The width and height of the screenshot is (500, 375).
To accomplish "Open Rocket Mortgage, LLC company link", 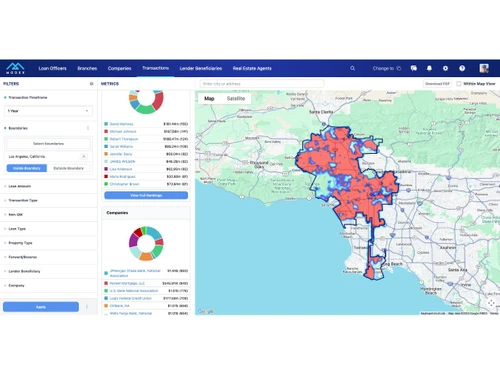I will point(127,283).
